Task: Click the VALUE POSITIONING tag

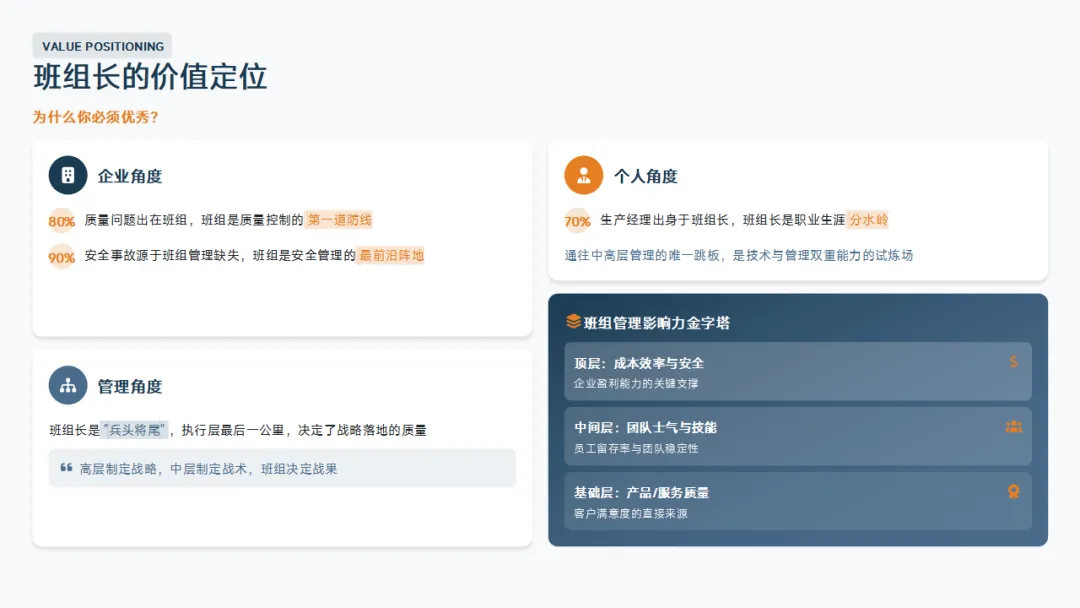Action: [103, 46]
